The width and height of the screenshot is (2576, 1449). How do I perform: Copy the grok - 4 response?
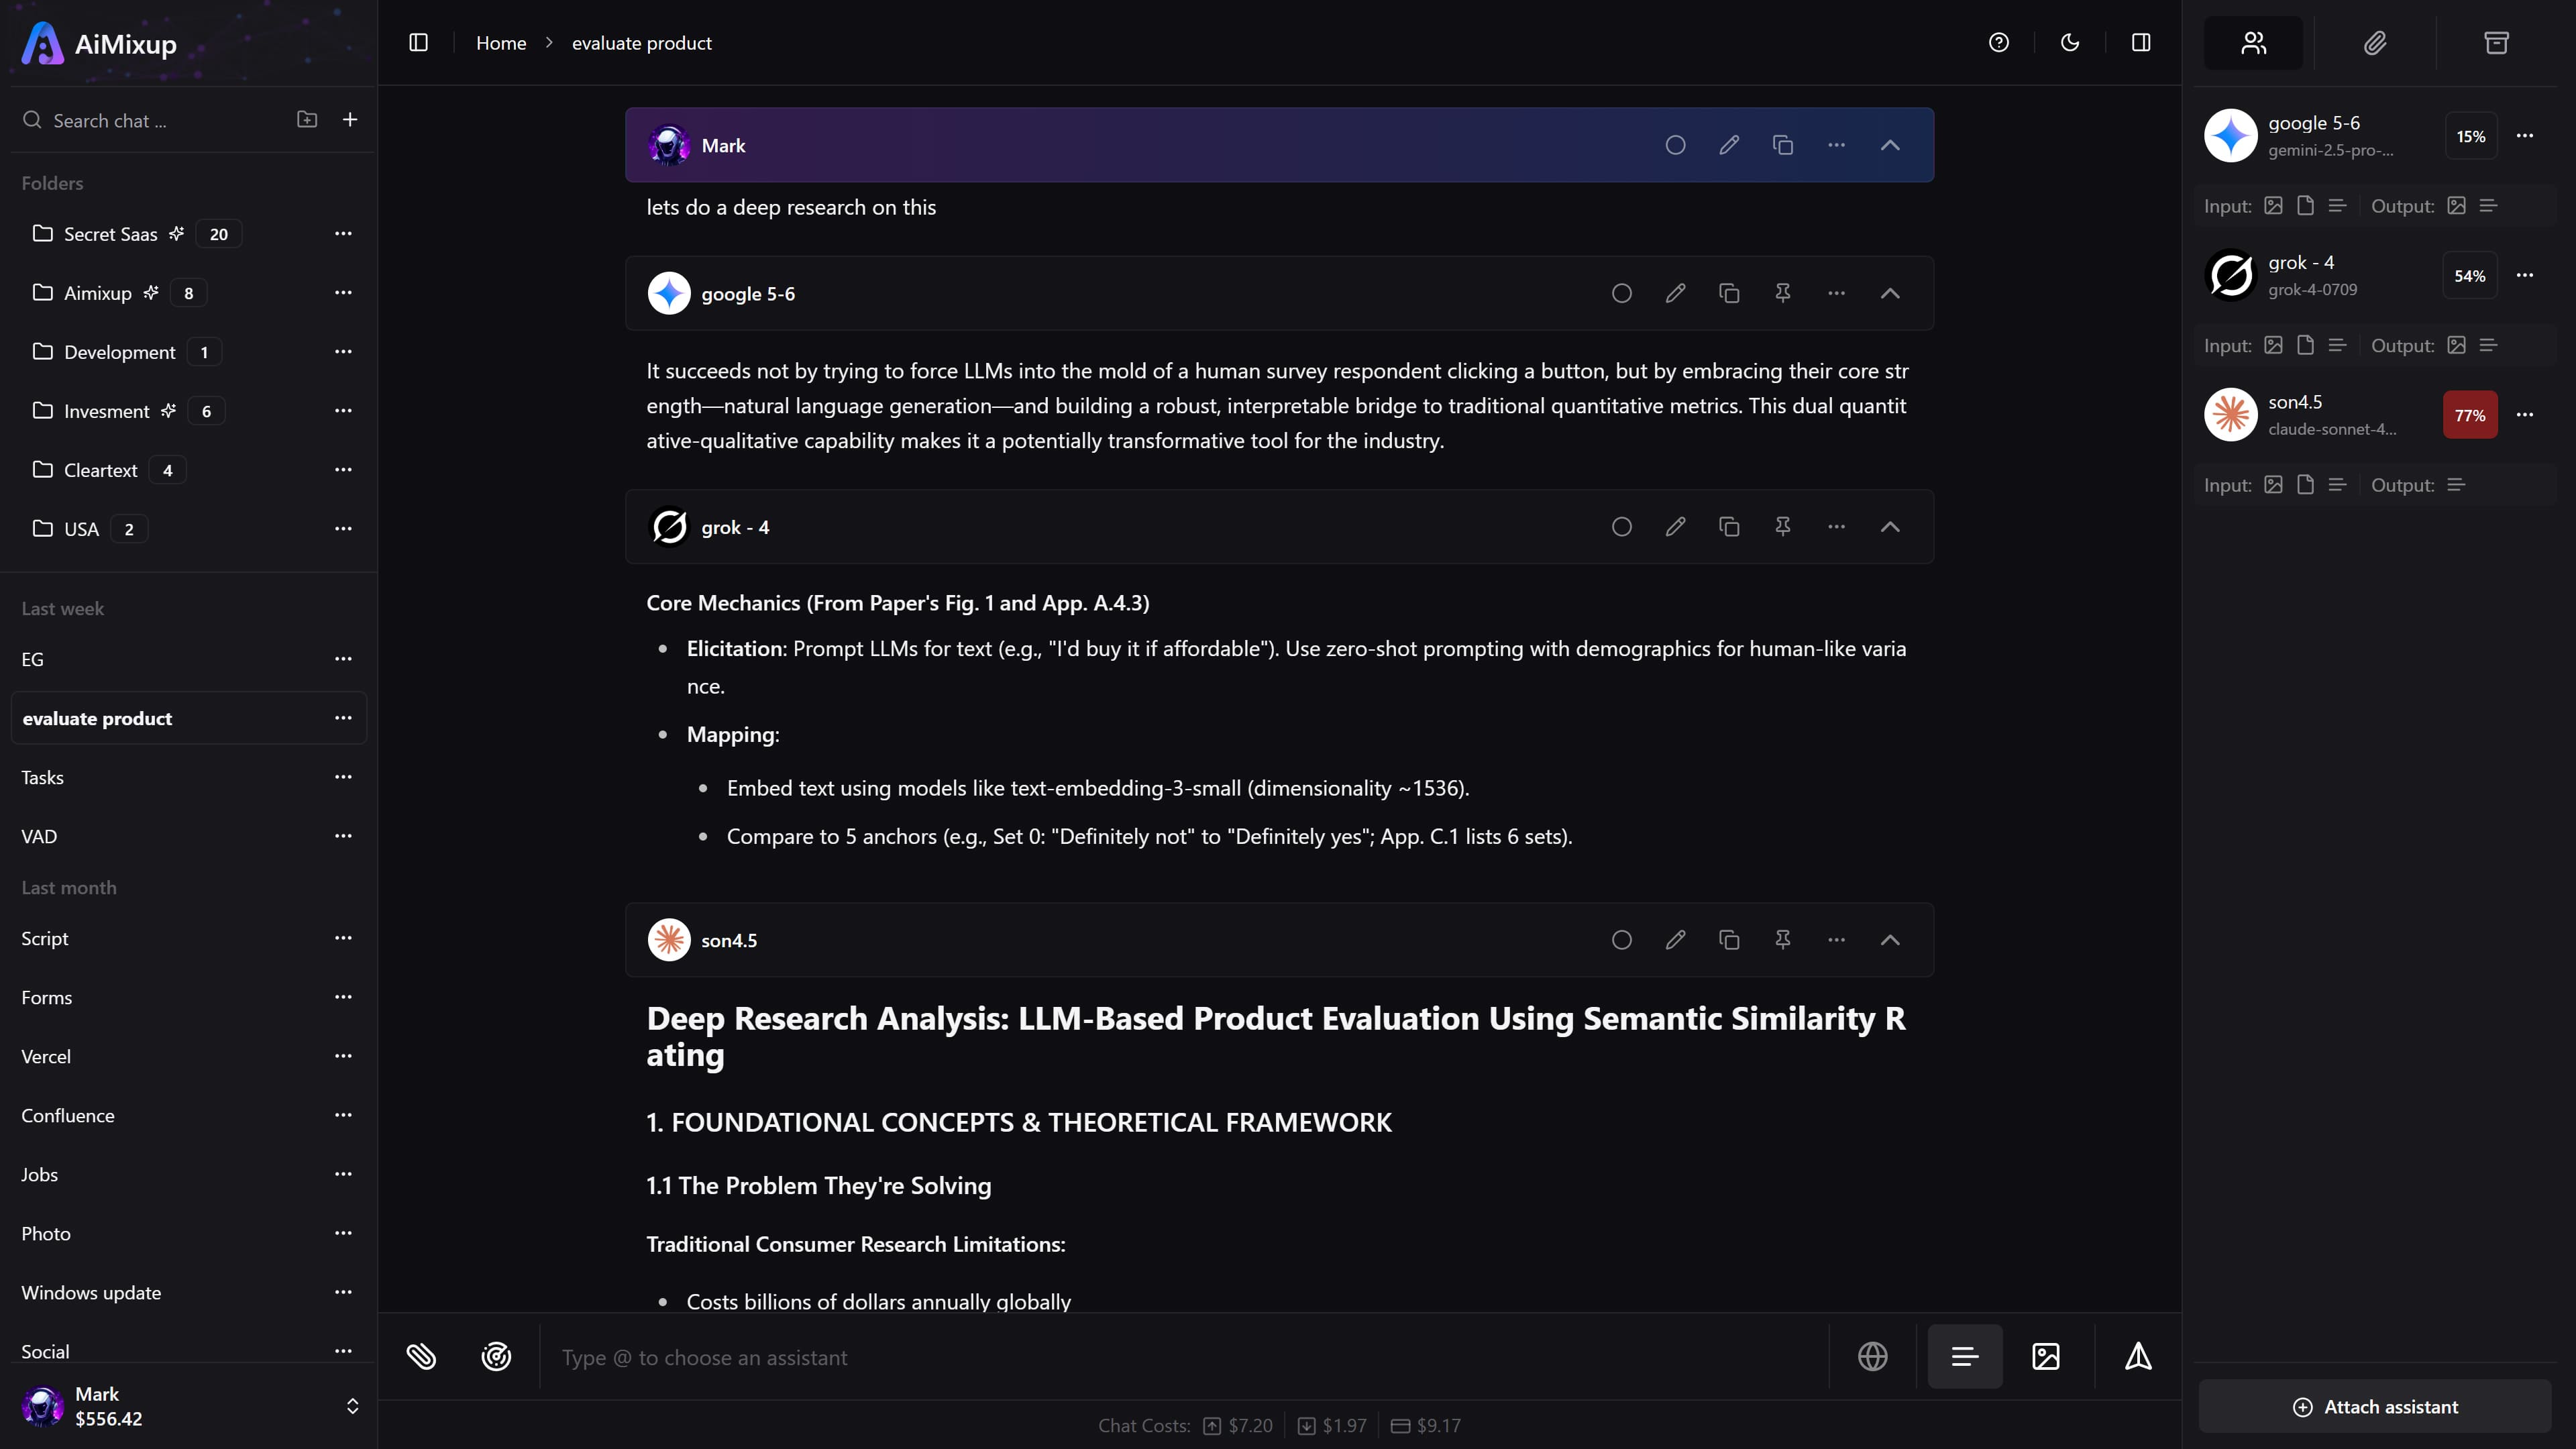(x=1729, y=527)
